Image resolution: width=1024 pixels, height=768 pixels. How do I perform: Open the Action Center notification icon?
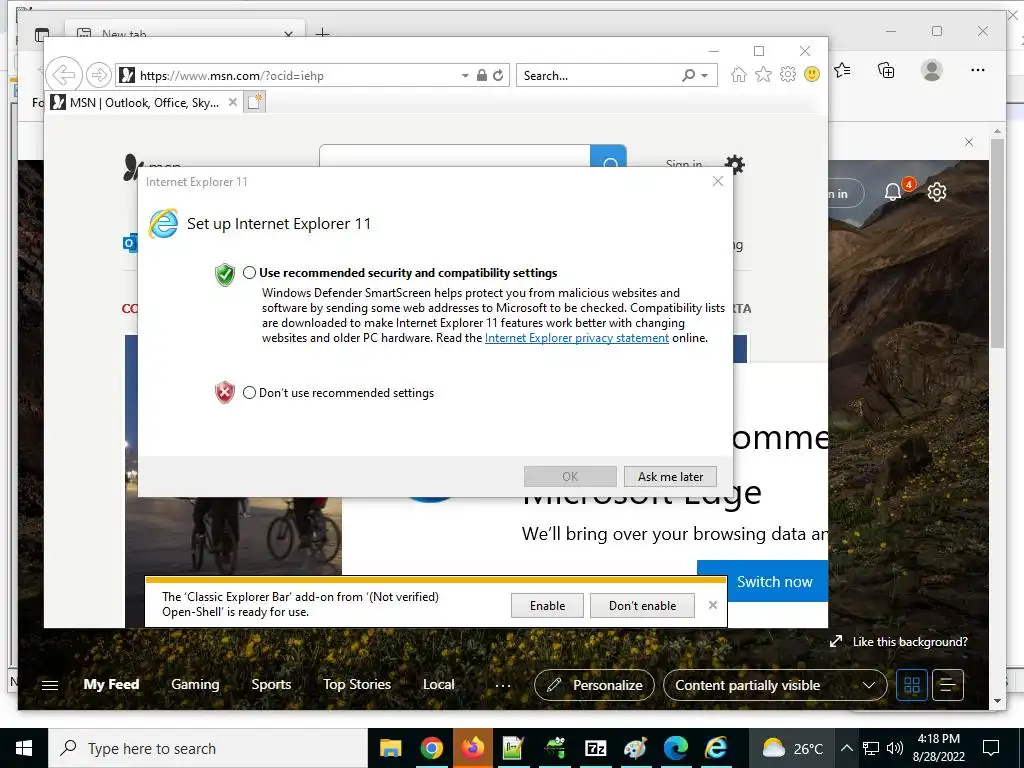tap(991, 748)
